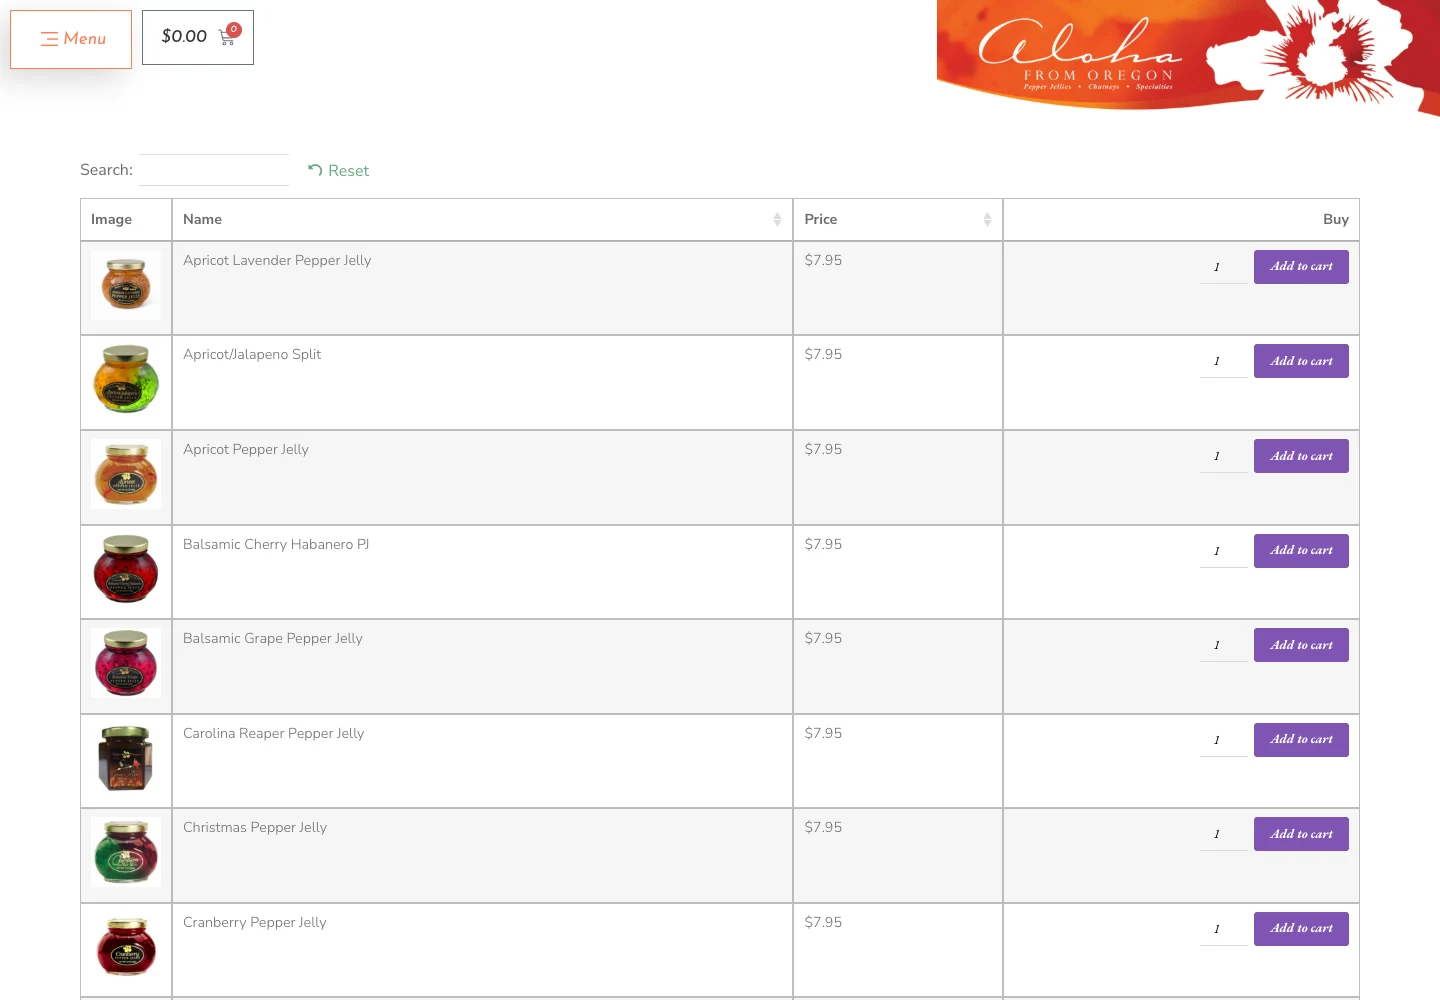Select the $7.95 price of Carolina Reaper Pepper Jelly
Screen dimensions: 1440x1000
pyautogui.click(x=823, y=733)
